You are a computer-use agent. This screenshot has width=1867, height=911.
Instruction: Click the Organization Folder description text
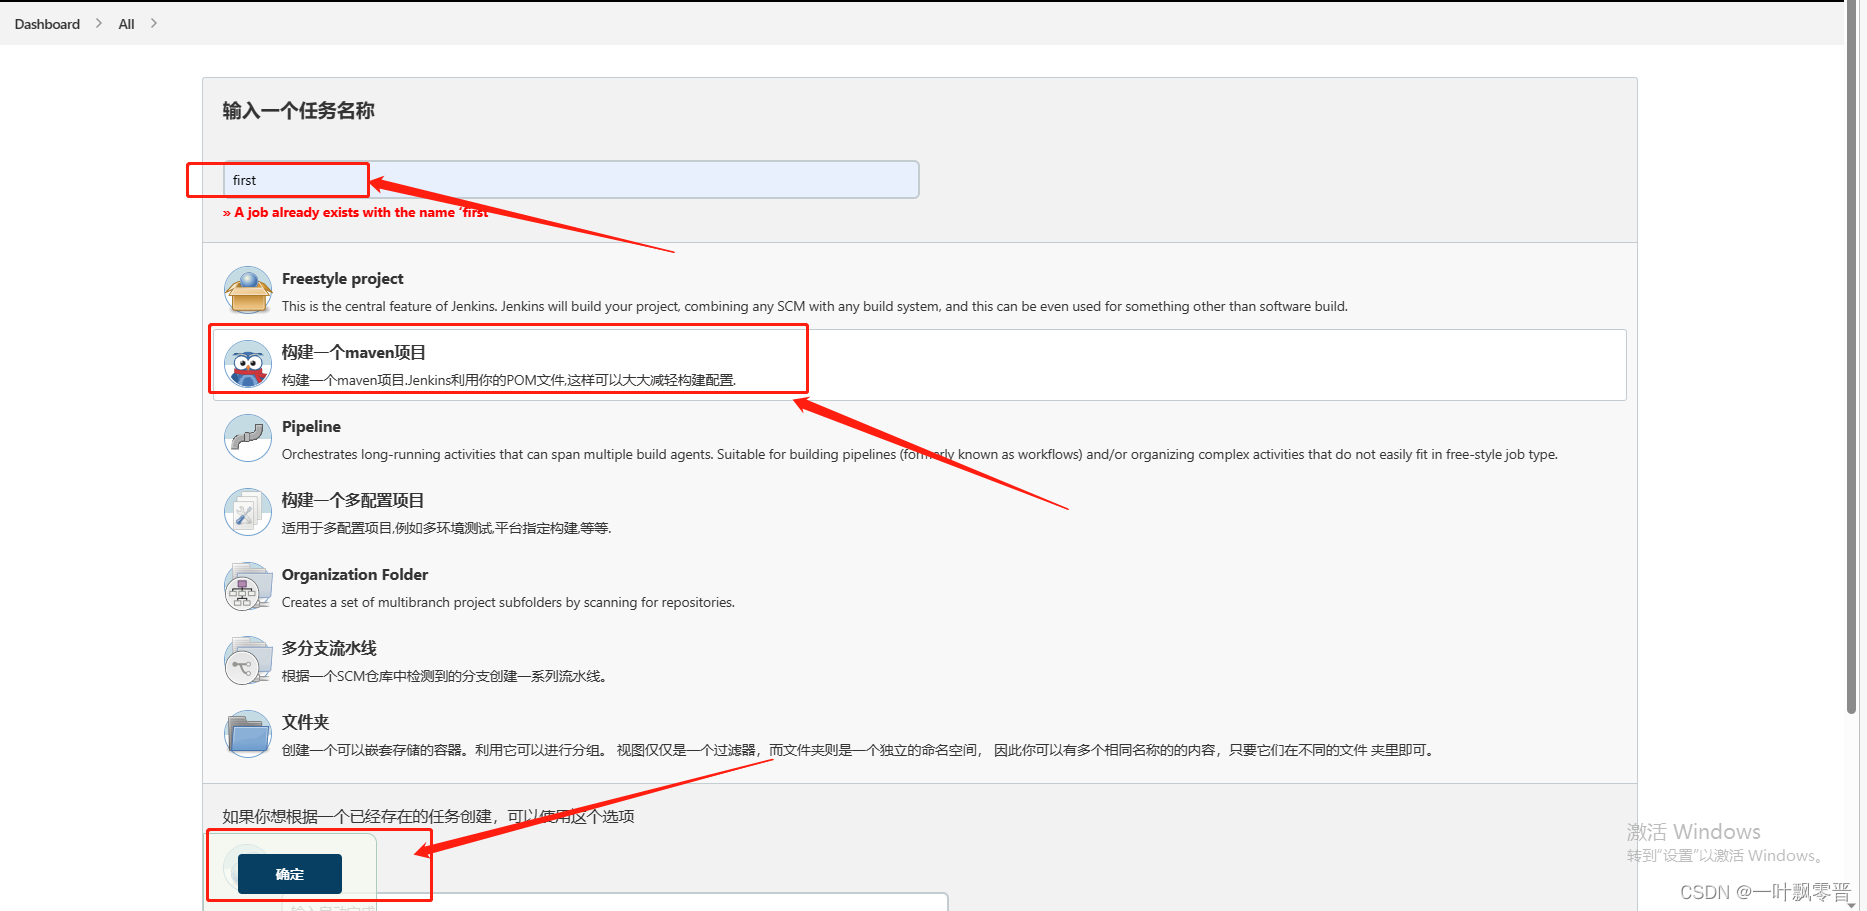[x=508, y=603]
